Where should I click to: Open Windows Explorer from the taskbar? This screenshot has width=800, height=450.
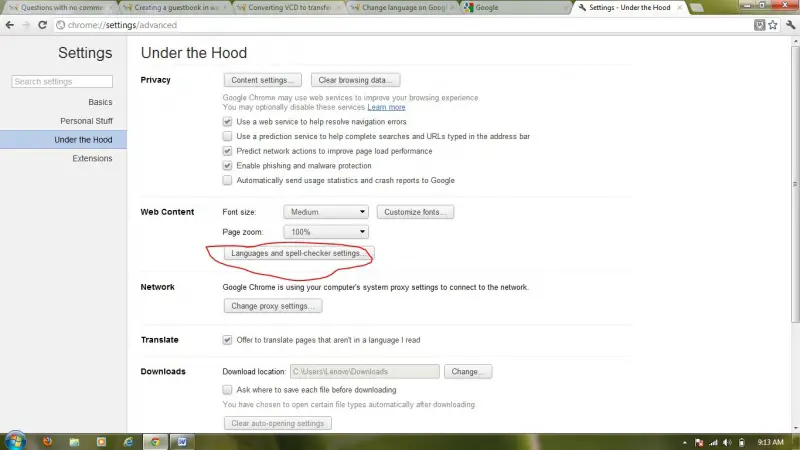(x=74, y=442)
